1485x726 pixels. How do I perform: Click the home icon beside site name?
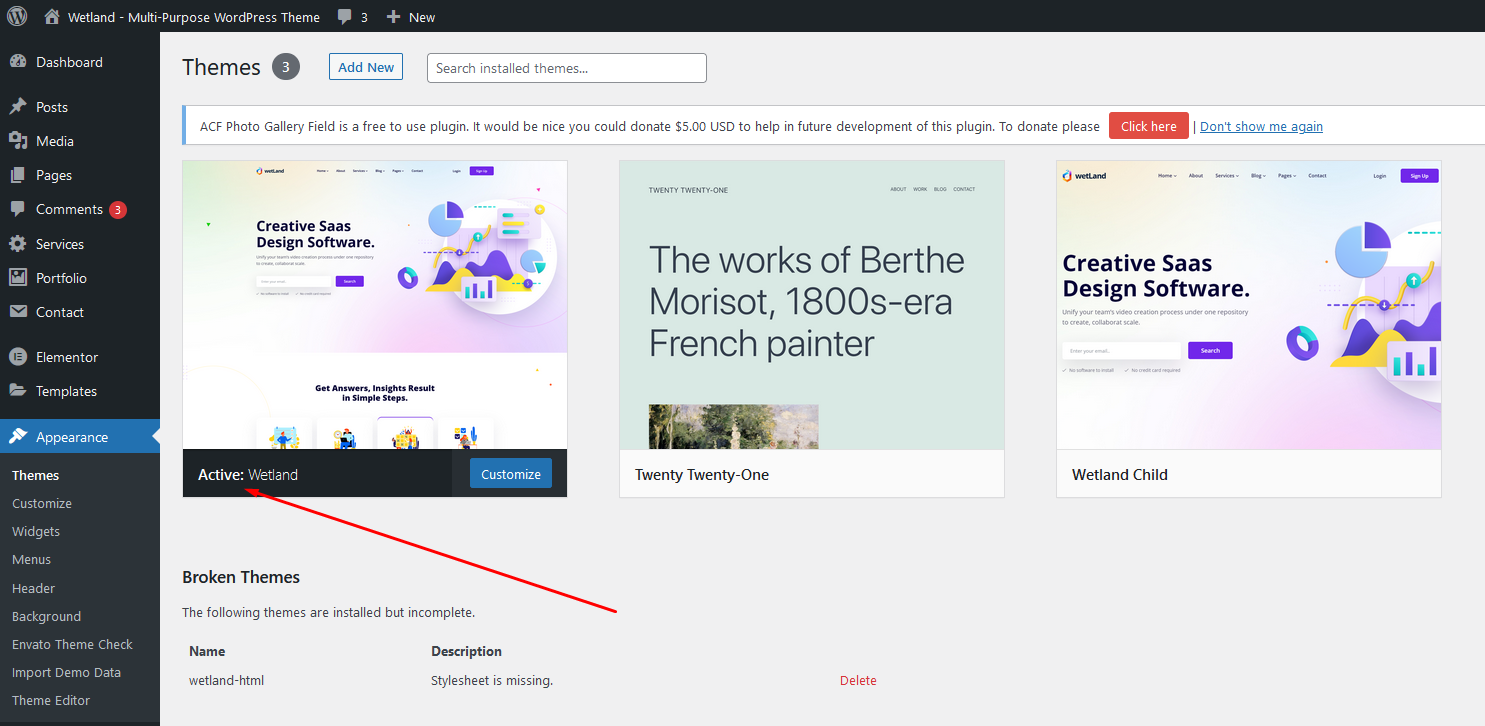[x=52, y=17]
